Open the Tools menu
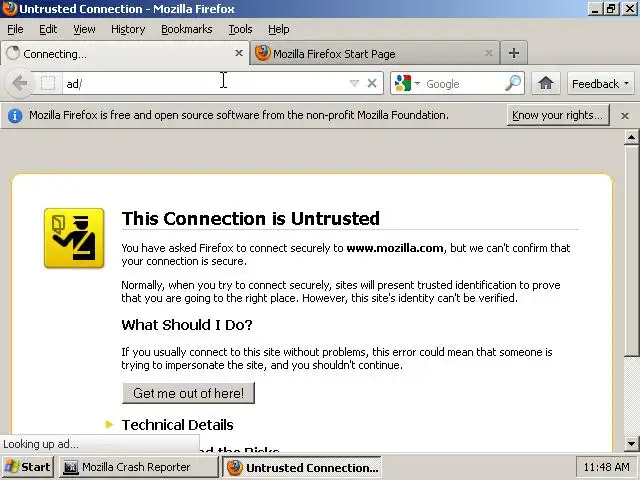640x480 pixels. (240, 29)
